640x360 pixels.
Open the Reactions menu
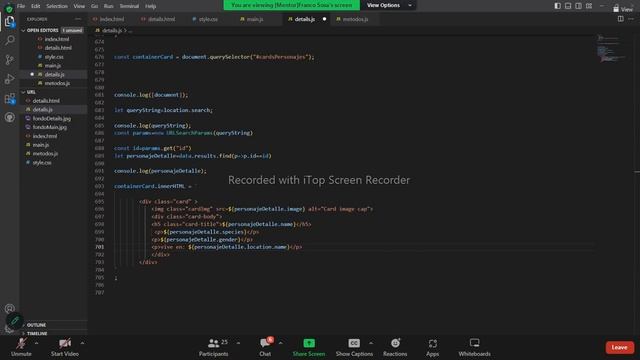(395, 347)
